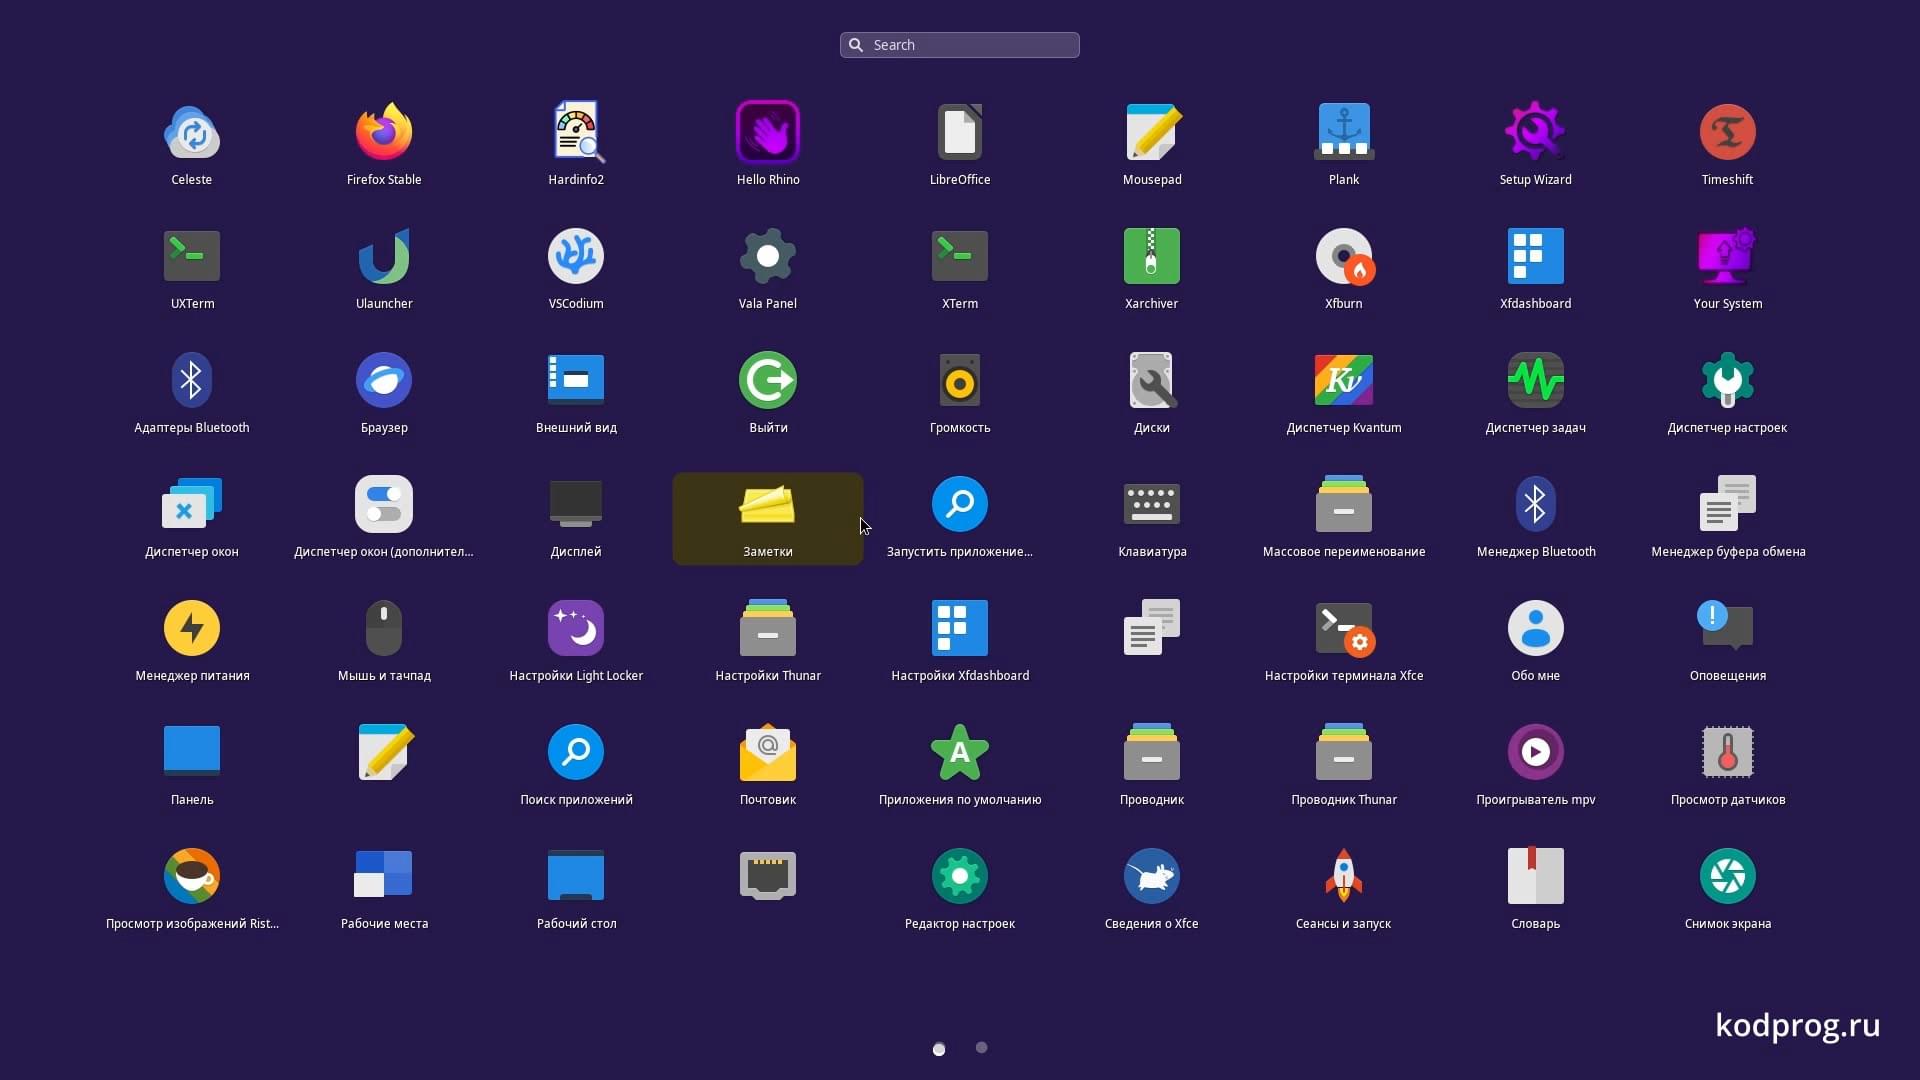
Task: Open Приложения по умолчанию
Action: (960, 752)
